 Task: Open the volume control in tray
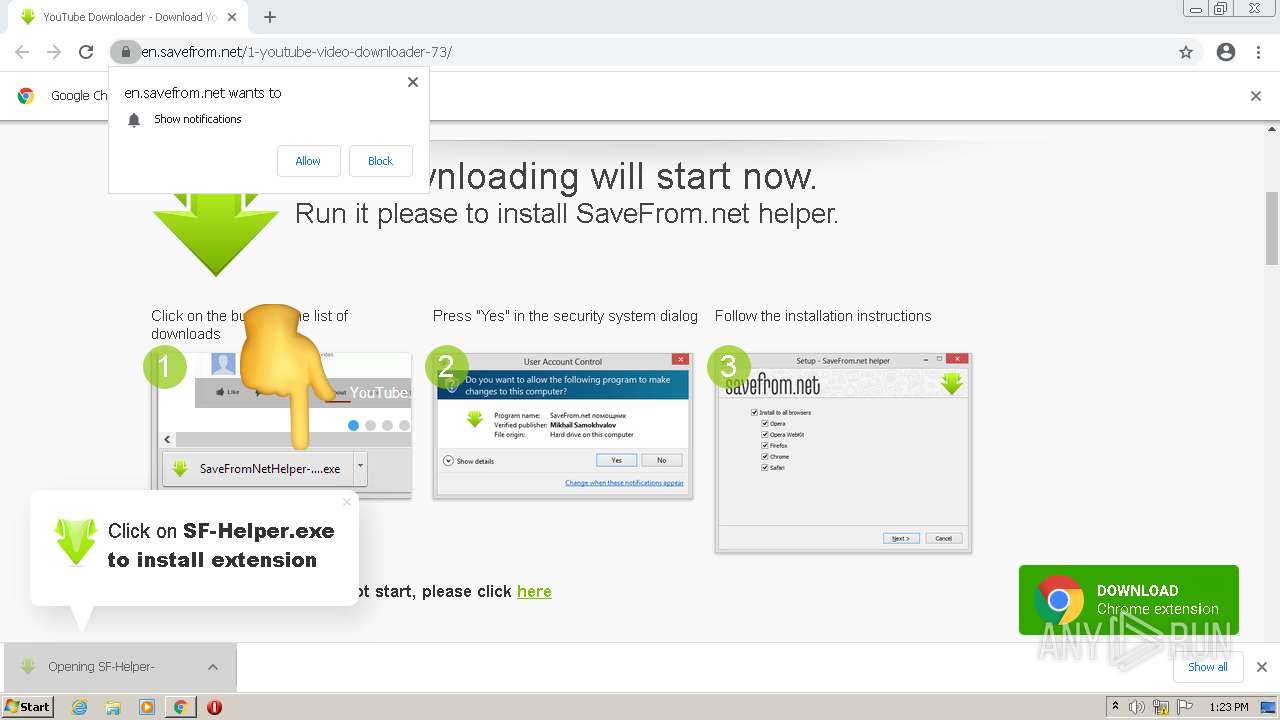pos(1137,707)
